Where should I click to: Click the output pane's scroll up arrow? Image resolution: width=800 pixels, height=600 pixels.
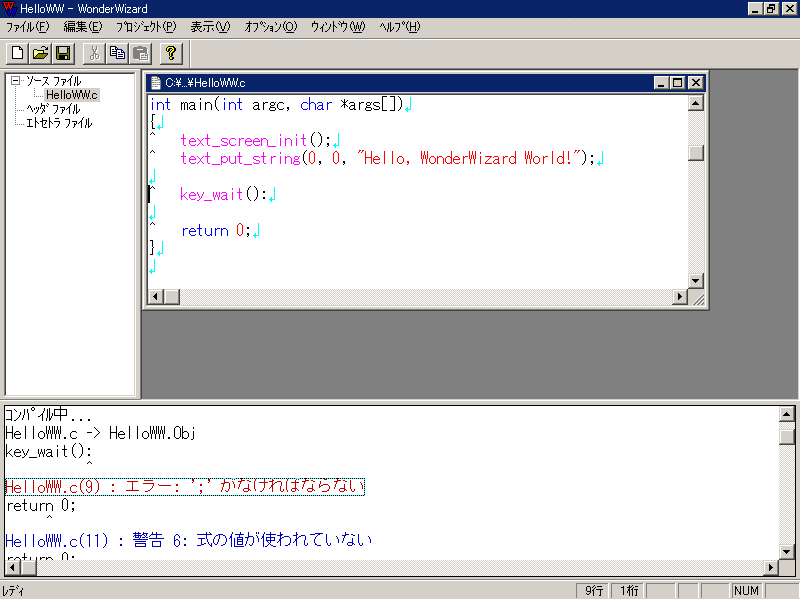(x=787, y=414)
